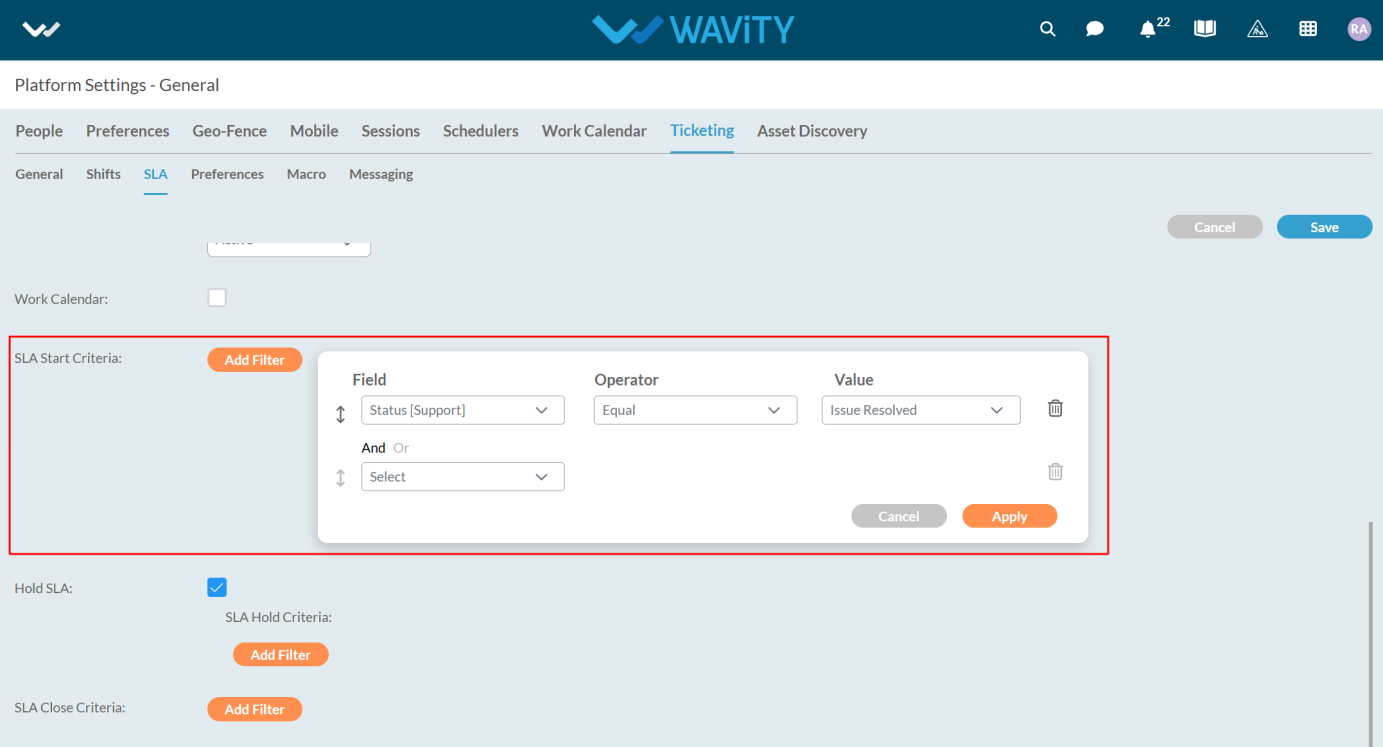1383x747 pixels.
Task: Click trash icon on the Select row
Action: pos(1055,472)
